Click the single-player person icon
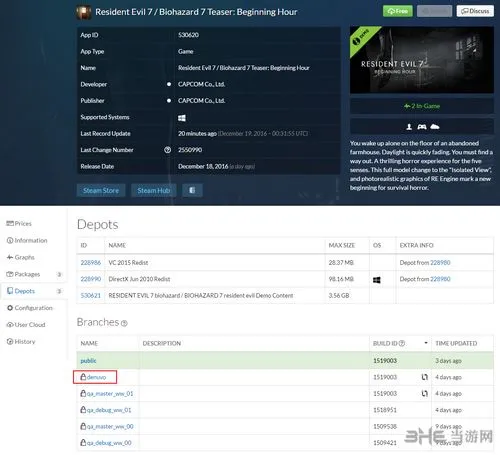Image resolution: width=500 pixels, height=455 pixels. [x=409, y=127]
